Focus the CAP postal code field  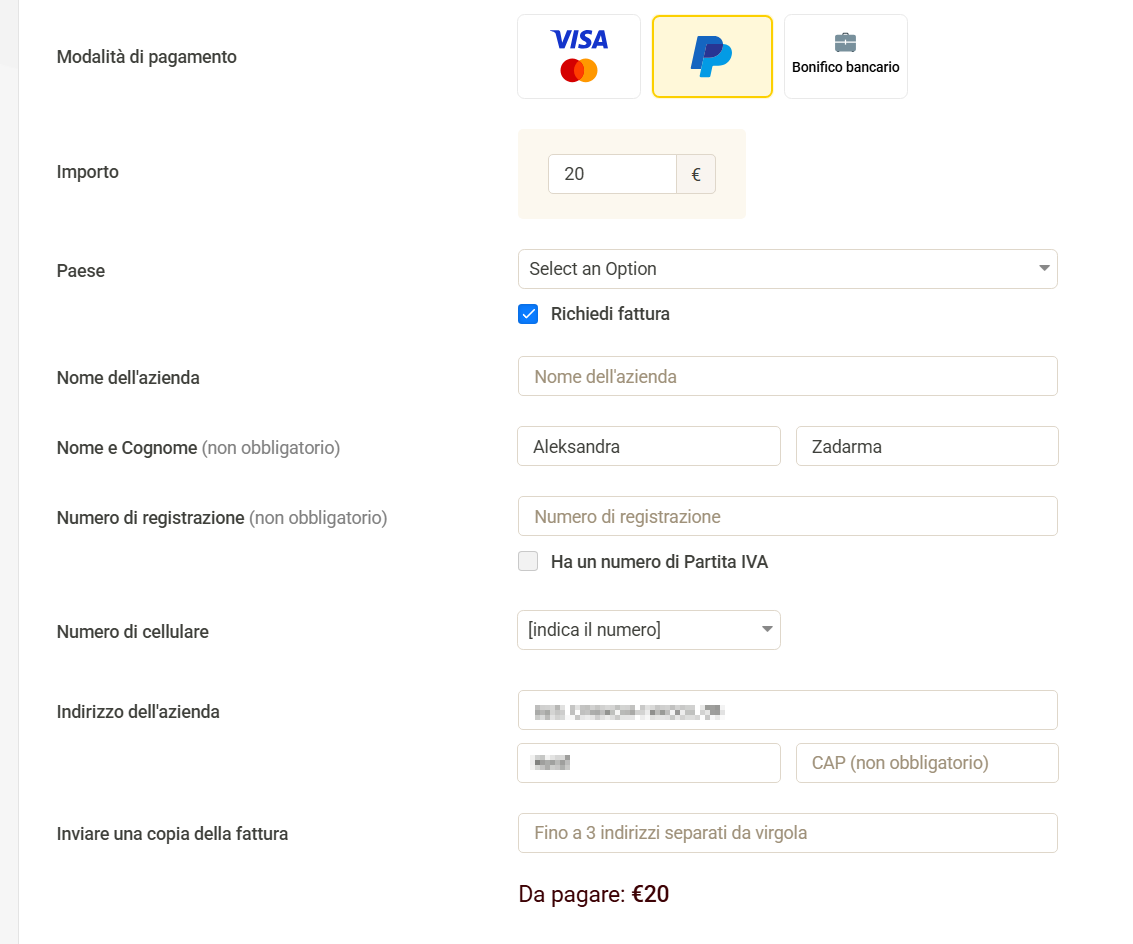(926, 763)
